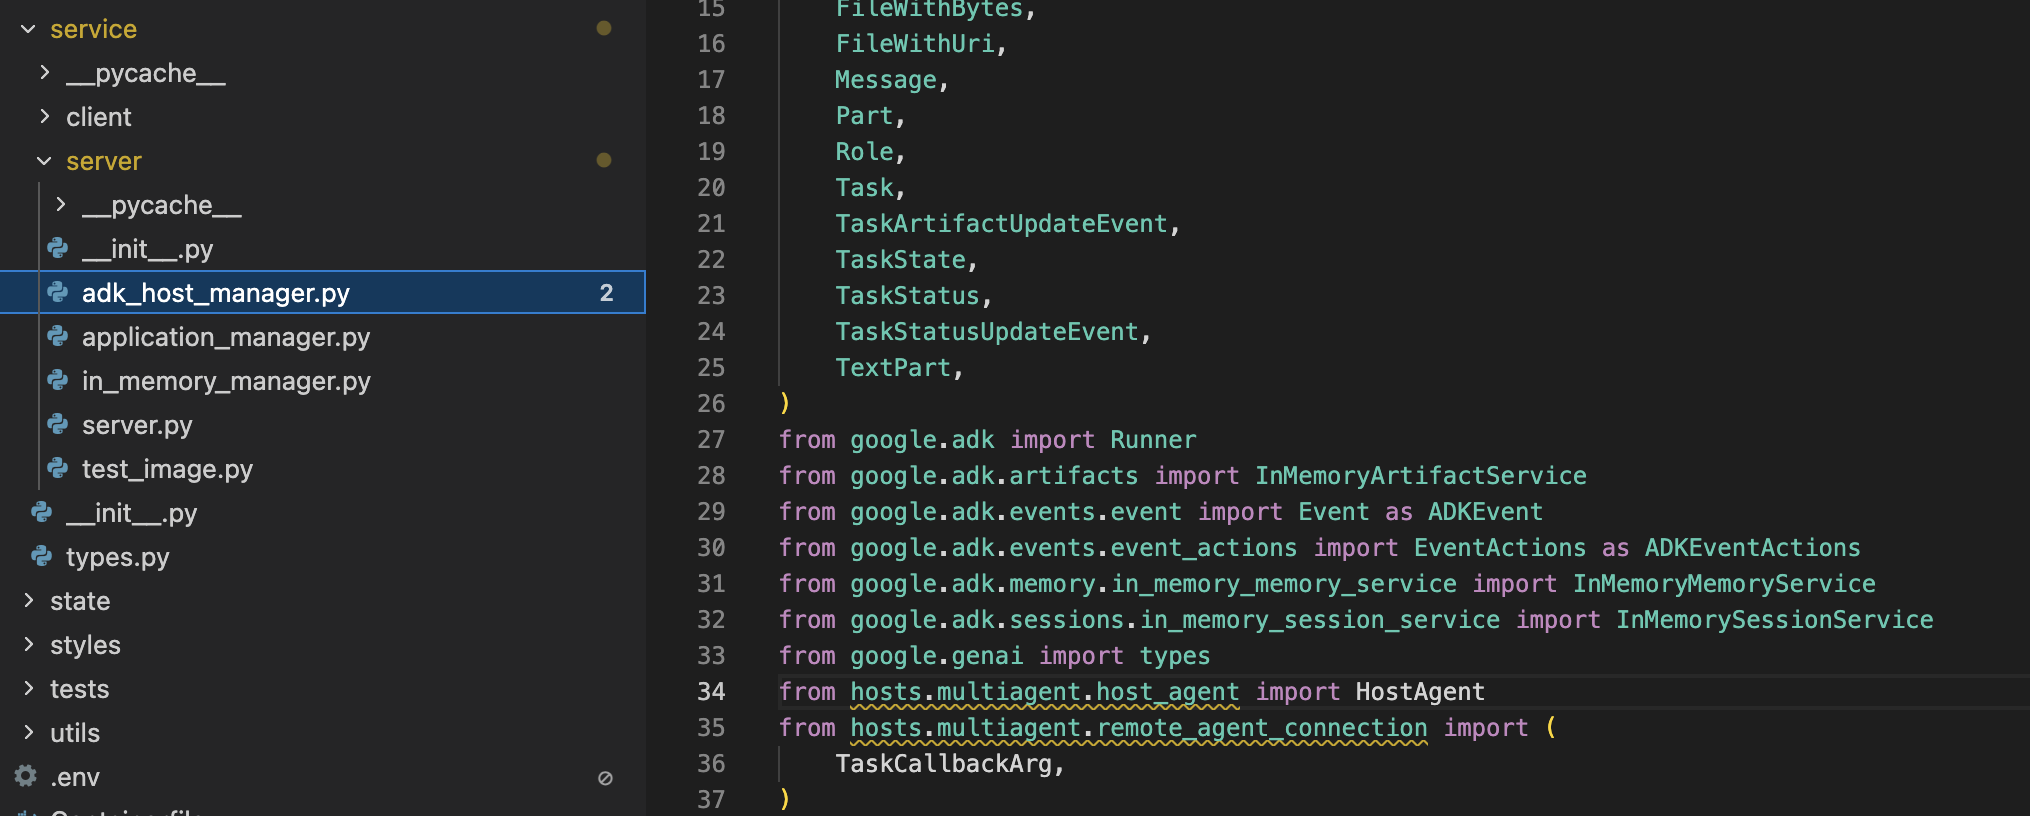Click Python icon of test_image.py

pyautogui.click(x=58, y=468)
